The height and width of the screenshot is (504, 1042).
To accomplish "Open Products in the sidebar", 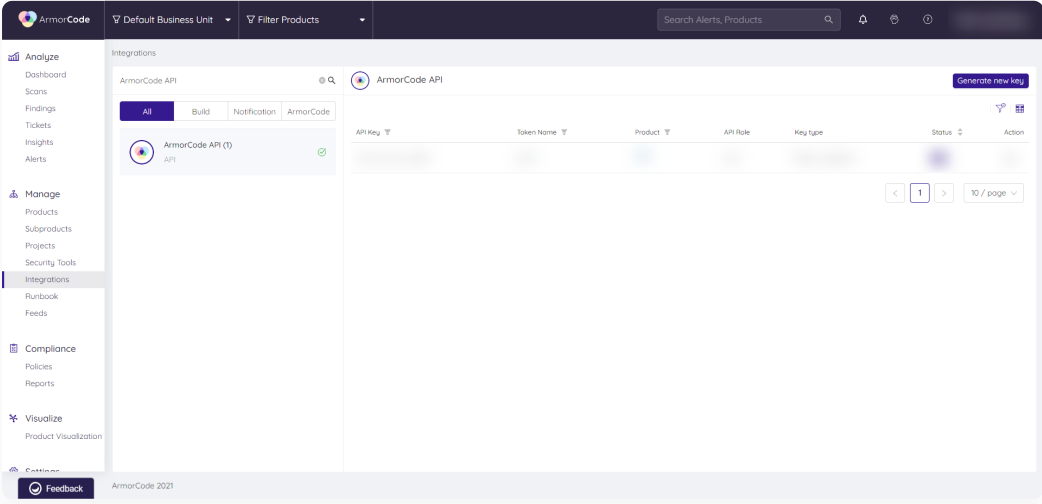I will pos(41,212).
